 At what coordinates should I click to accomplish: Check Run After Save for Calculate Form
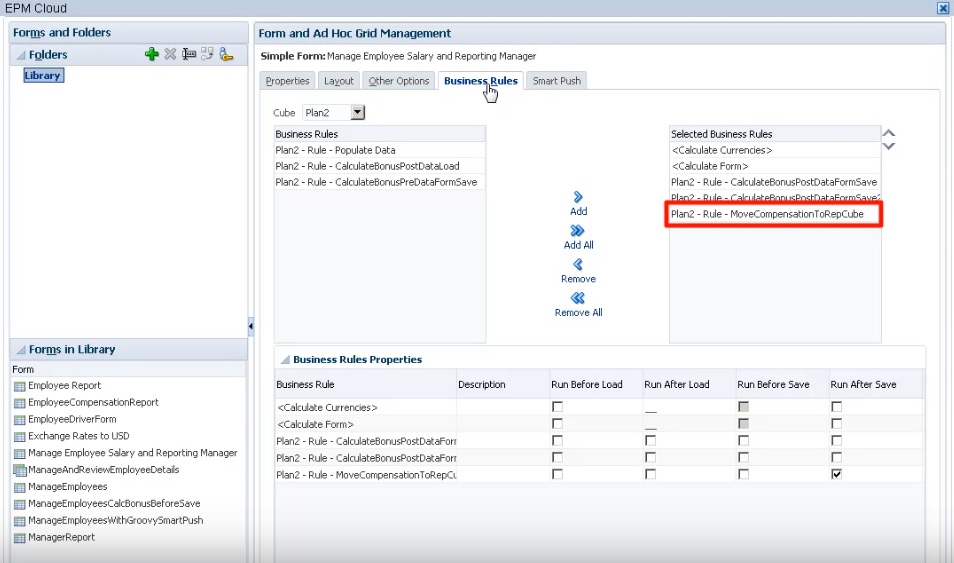click(x=837, y=424)
